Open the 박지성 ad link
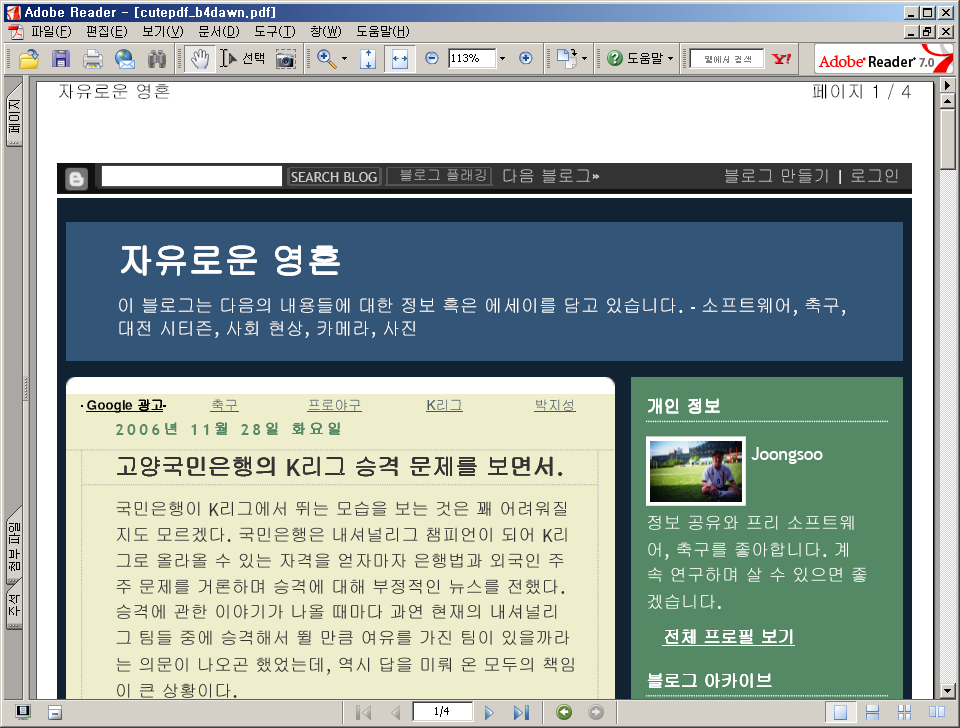 click(x=555, y=405)
